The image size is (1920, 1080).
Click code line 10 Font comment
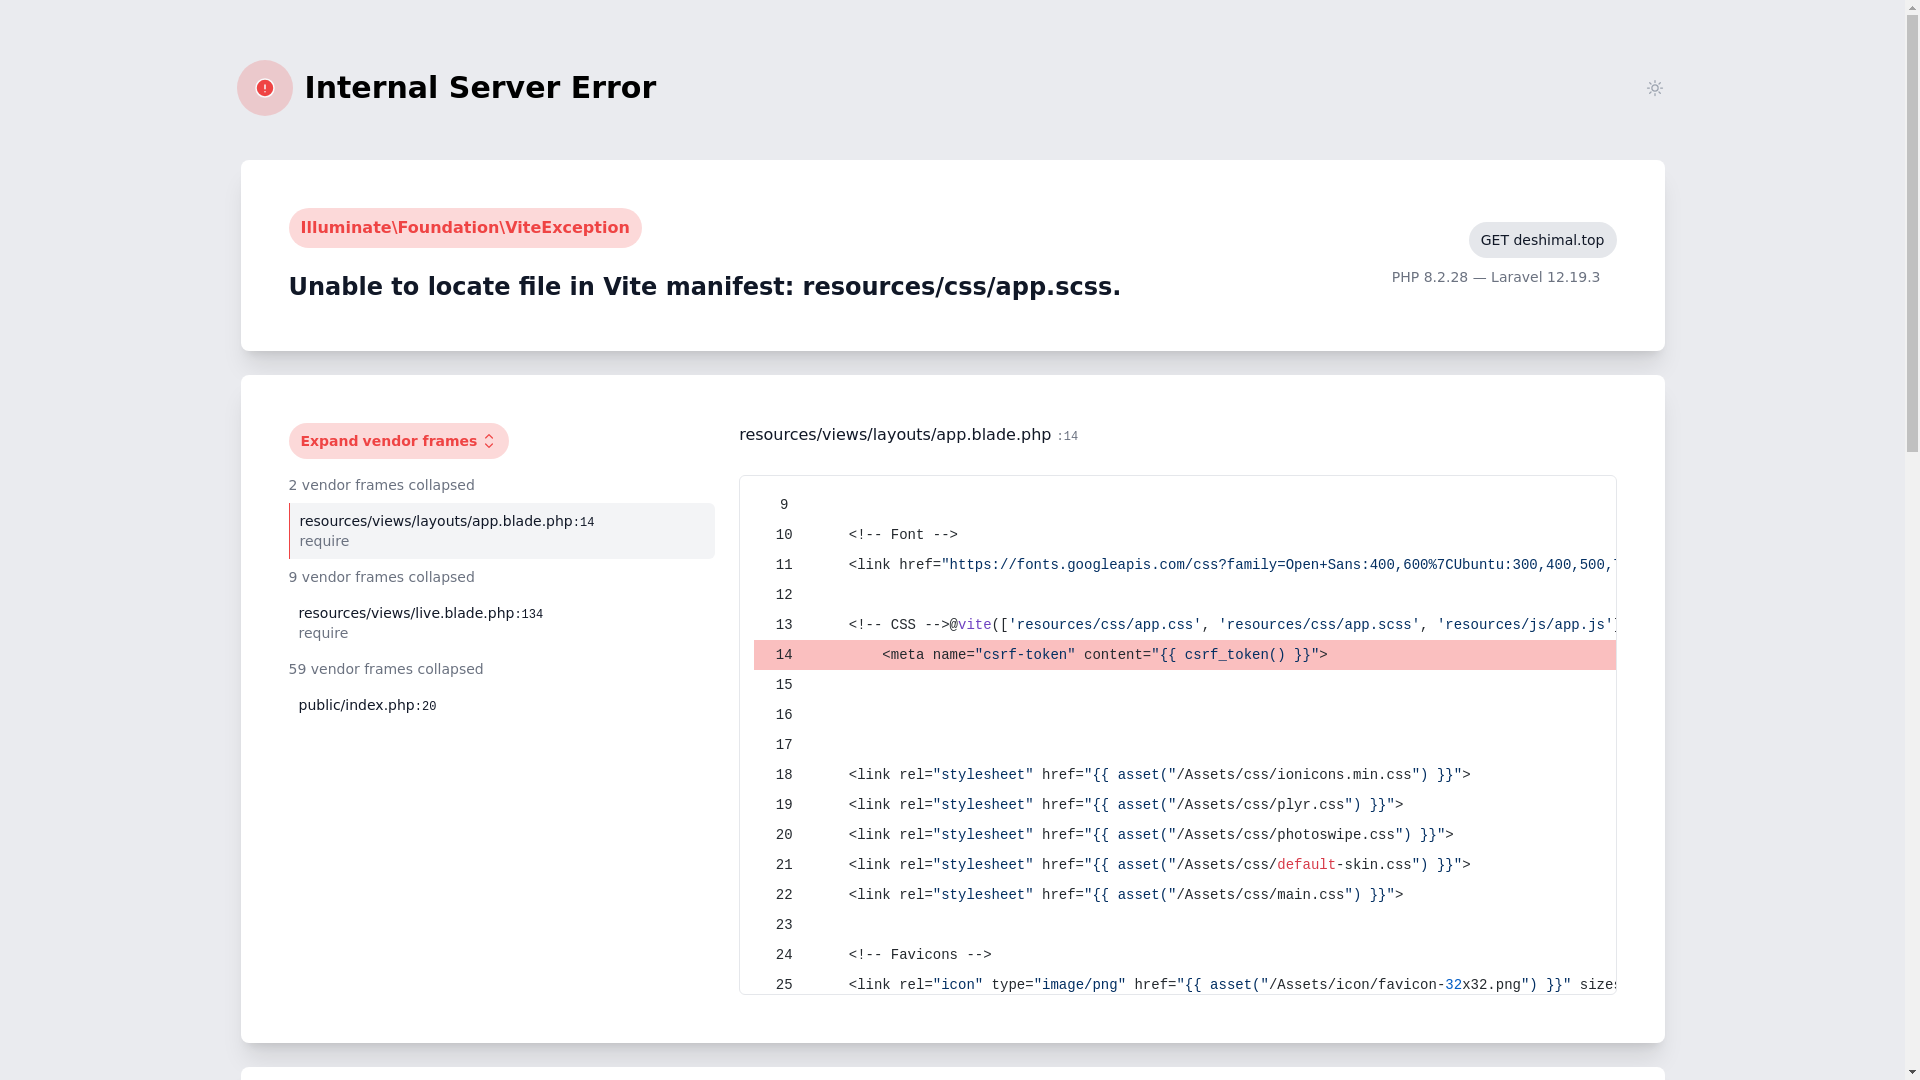pyautogui.click(x=1184, y=535)
